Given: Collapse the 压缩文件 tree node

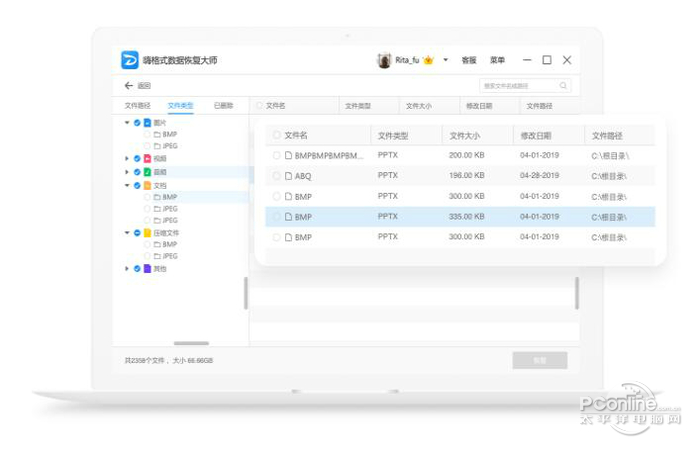Looking at the screenshot, I should click(127, 233).
